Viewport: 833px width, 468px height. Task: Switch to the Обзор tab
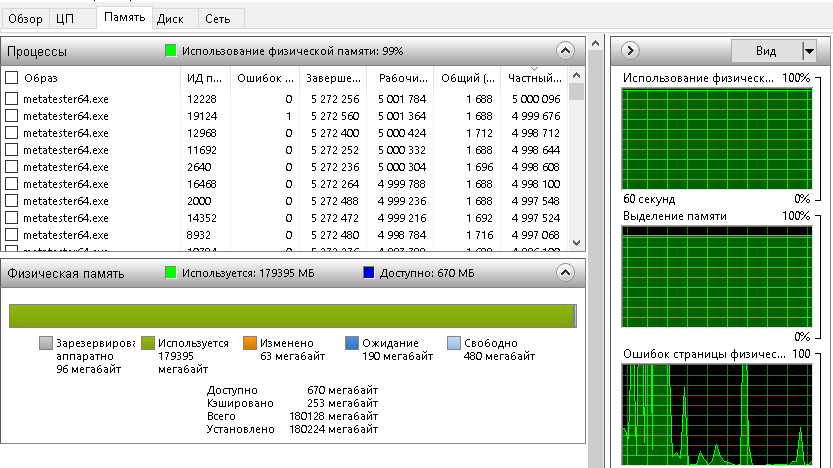(26, 18)
